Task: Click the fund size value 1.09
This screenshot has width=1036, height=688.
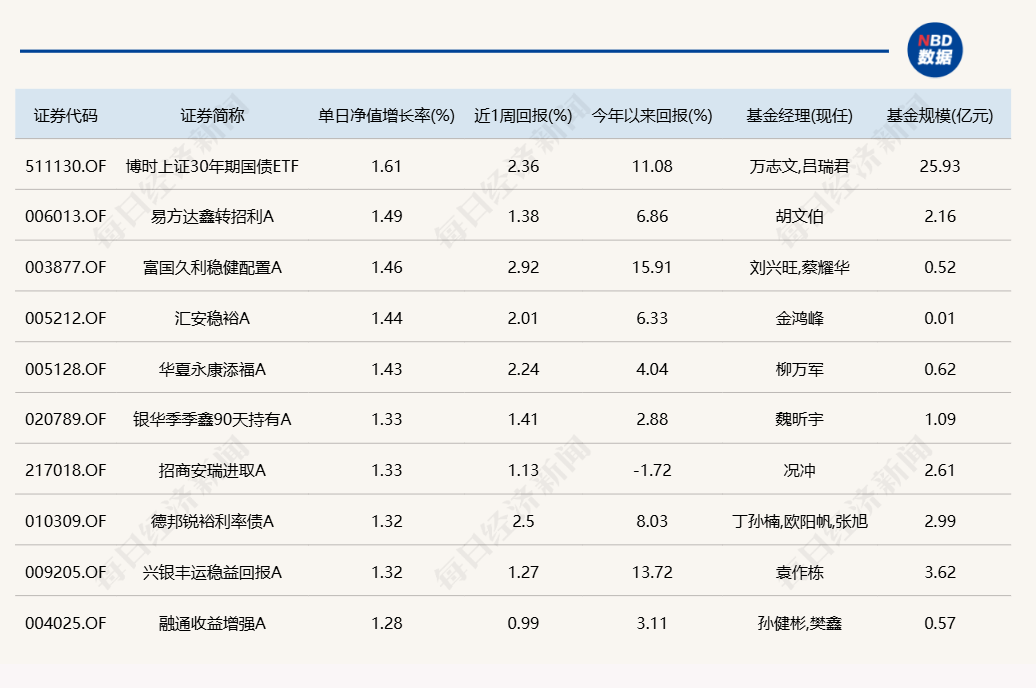Action: coord(940,419)
